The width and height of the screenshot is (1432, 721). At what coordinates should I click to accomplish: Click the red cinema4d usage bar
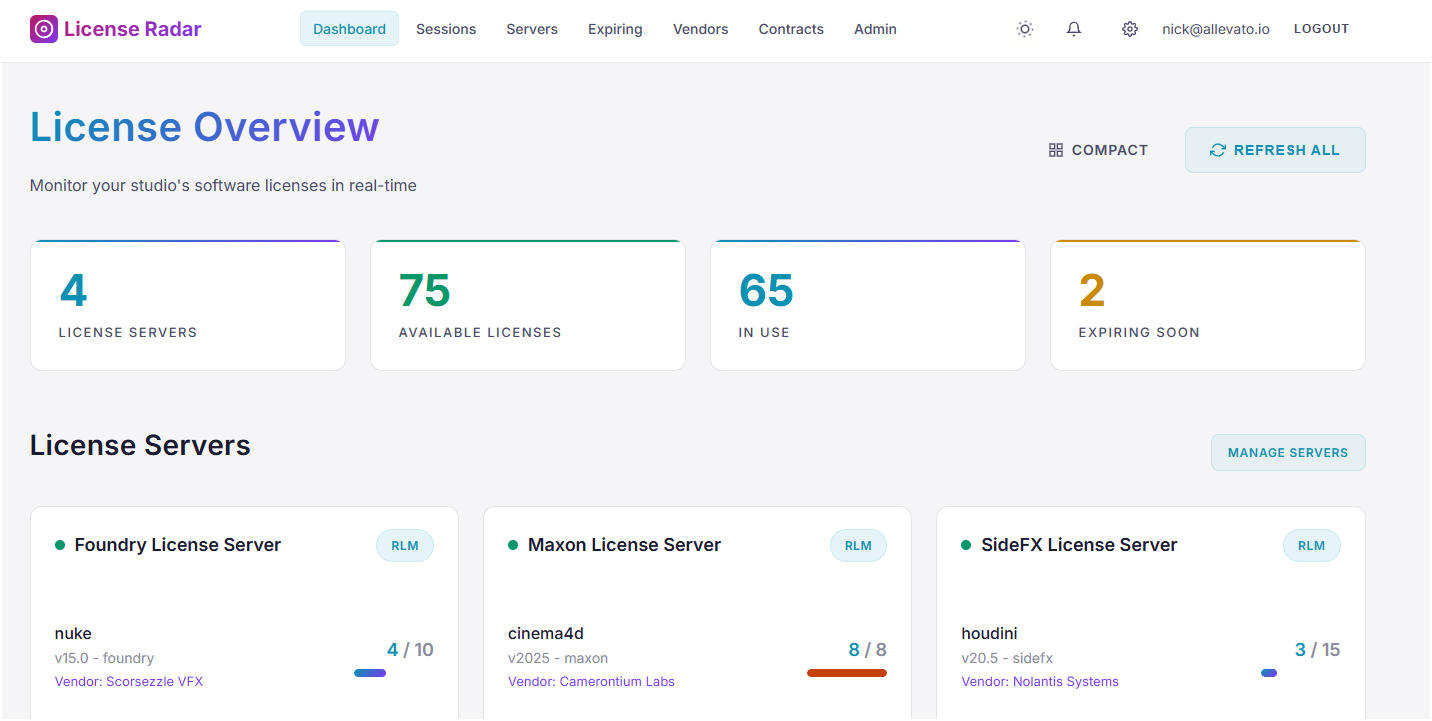coord(846,673)
